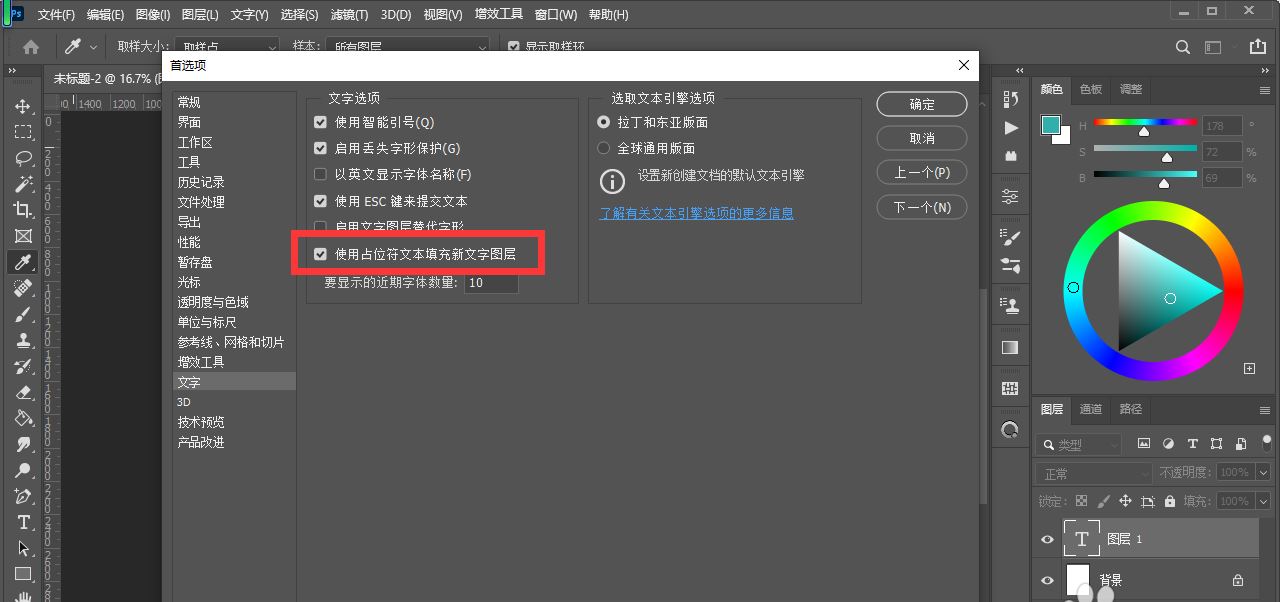Select 全球通用版面 radio button
This screenshot has height=602, width=1280.
click(603, 148)
